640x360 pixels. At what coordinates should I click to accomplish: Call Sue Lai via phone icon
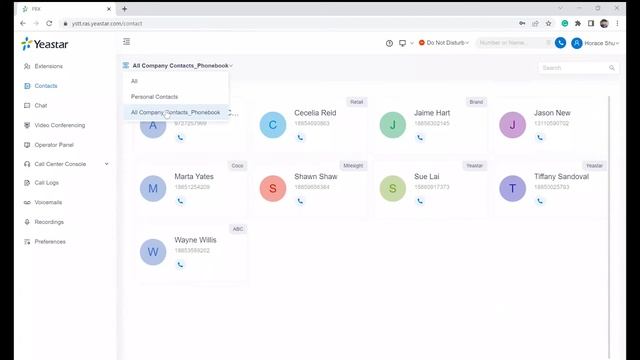coord(420,201)
